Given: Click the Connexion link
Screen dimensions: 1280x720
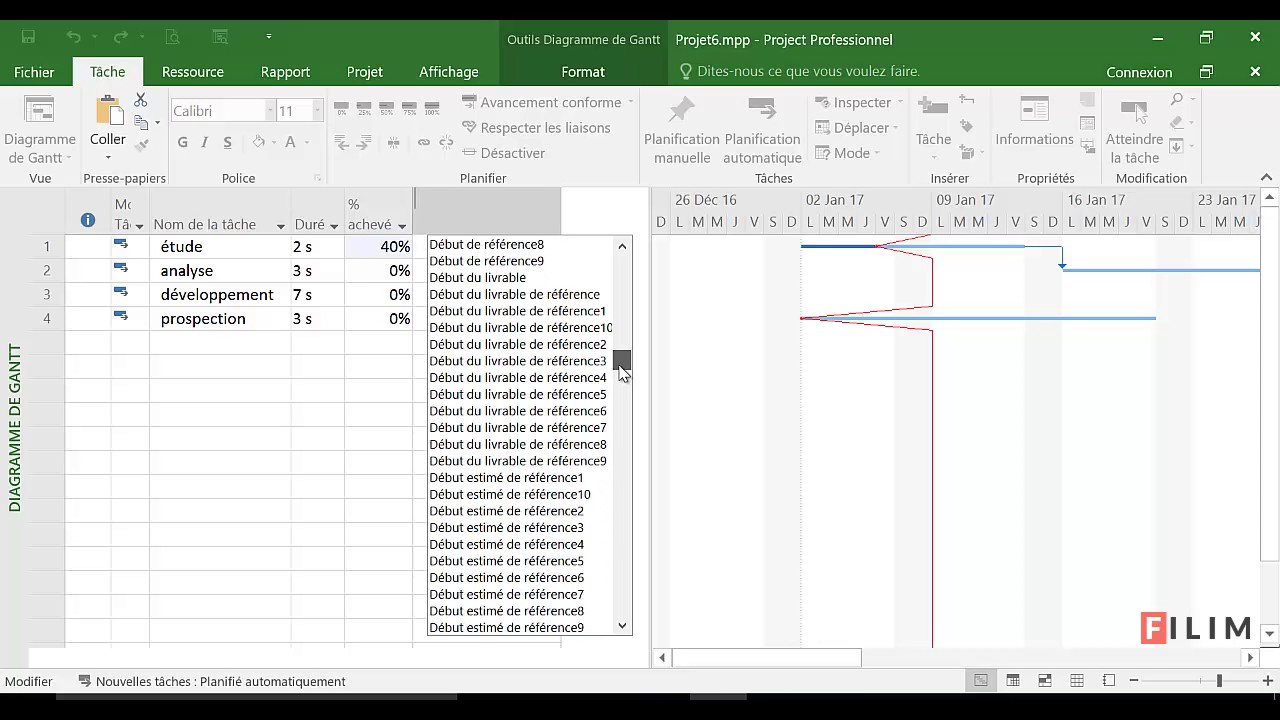Looking at the screenshot, I should (1139, 72).
